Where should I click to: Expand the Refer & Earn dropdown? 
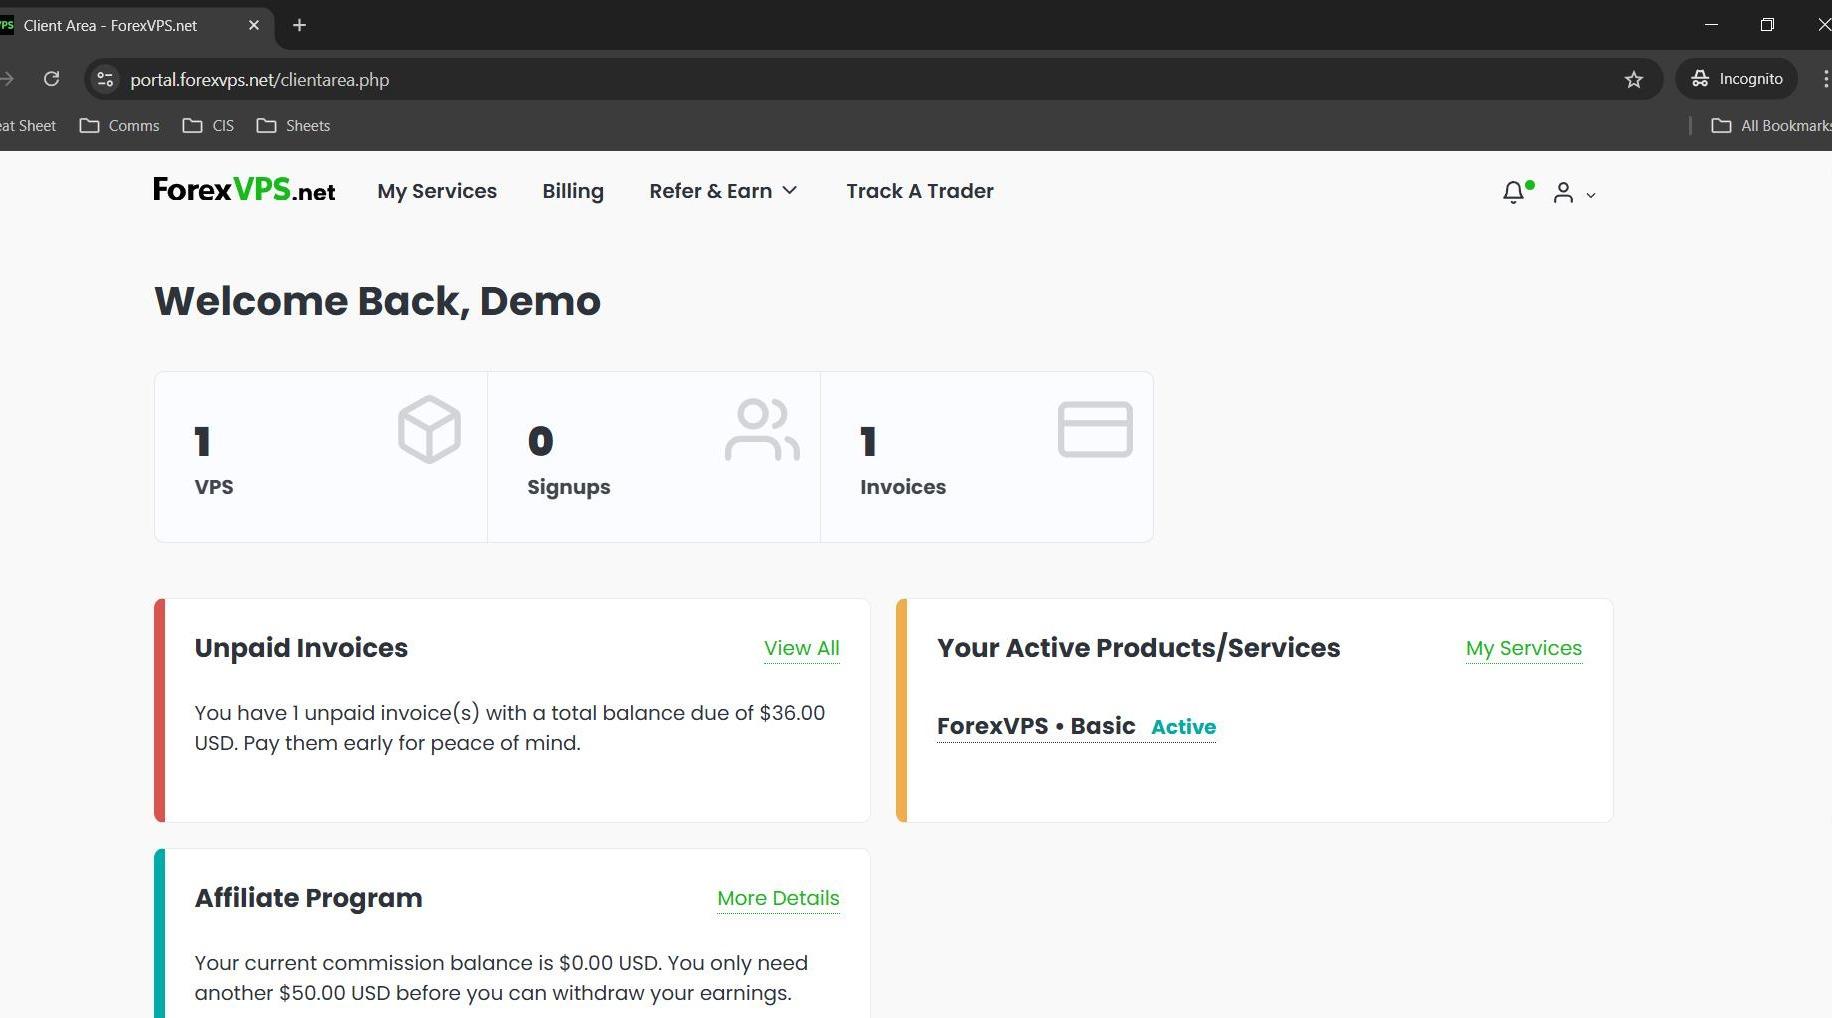pyautogui.click(x=723, y=191)
